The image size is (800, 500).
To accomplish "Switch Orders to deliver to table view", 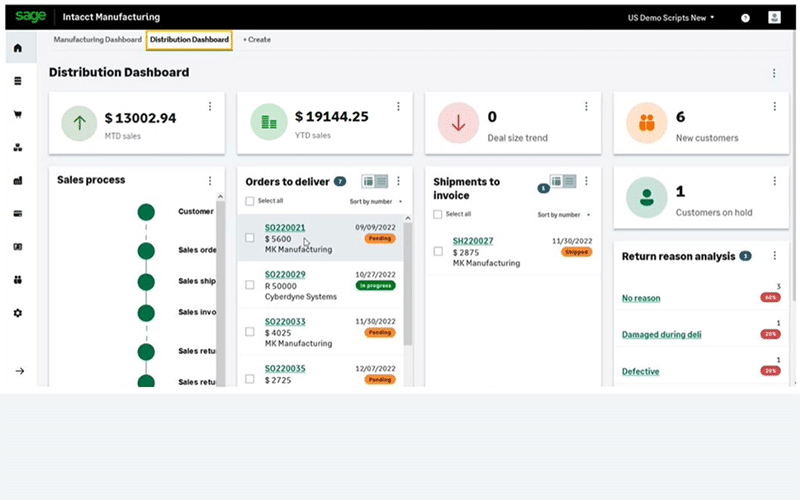I will pos(381,181).
